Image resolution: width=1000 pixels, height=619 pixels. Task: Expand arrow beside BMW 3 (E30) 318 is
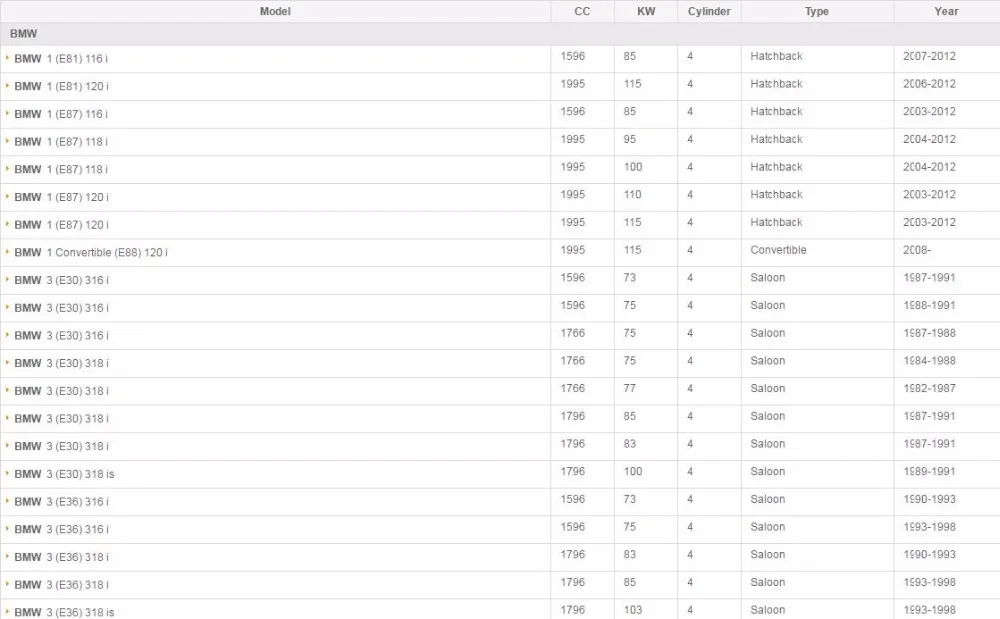[x=7, y=473]
